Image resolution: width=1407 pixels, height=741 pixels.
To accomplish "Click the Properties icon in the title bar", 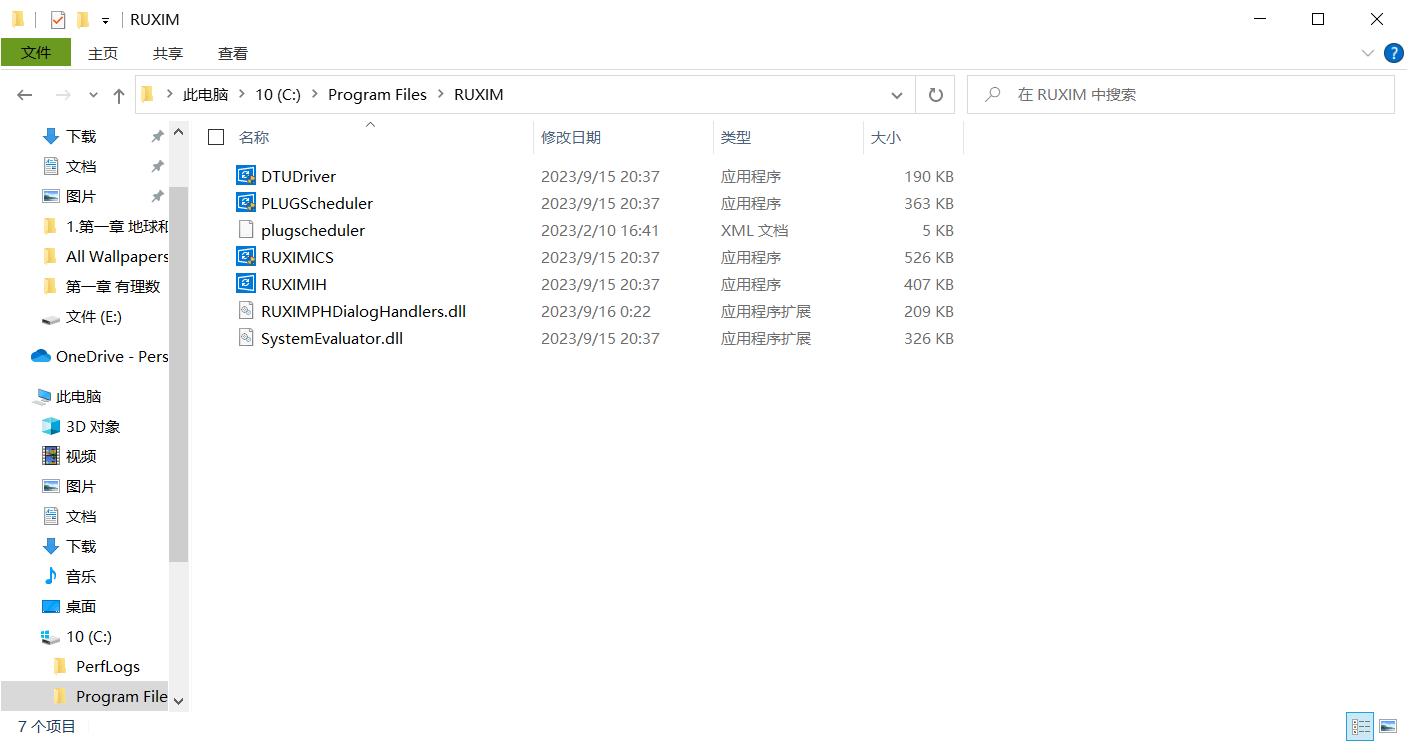I will click(58, 19).
